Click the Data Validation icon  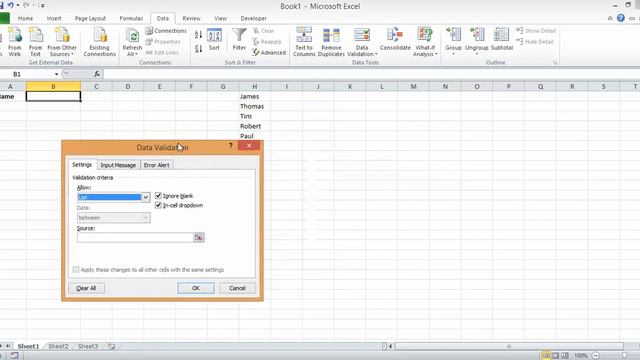pos(362,36)
